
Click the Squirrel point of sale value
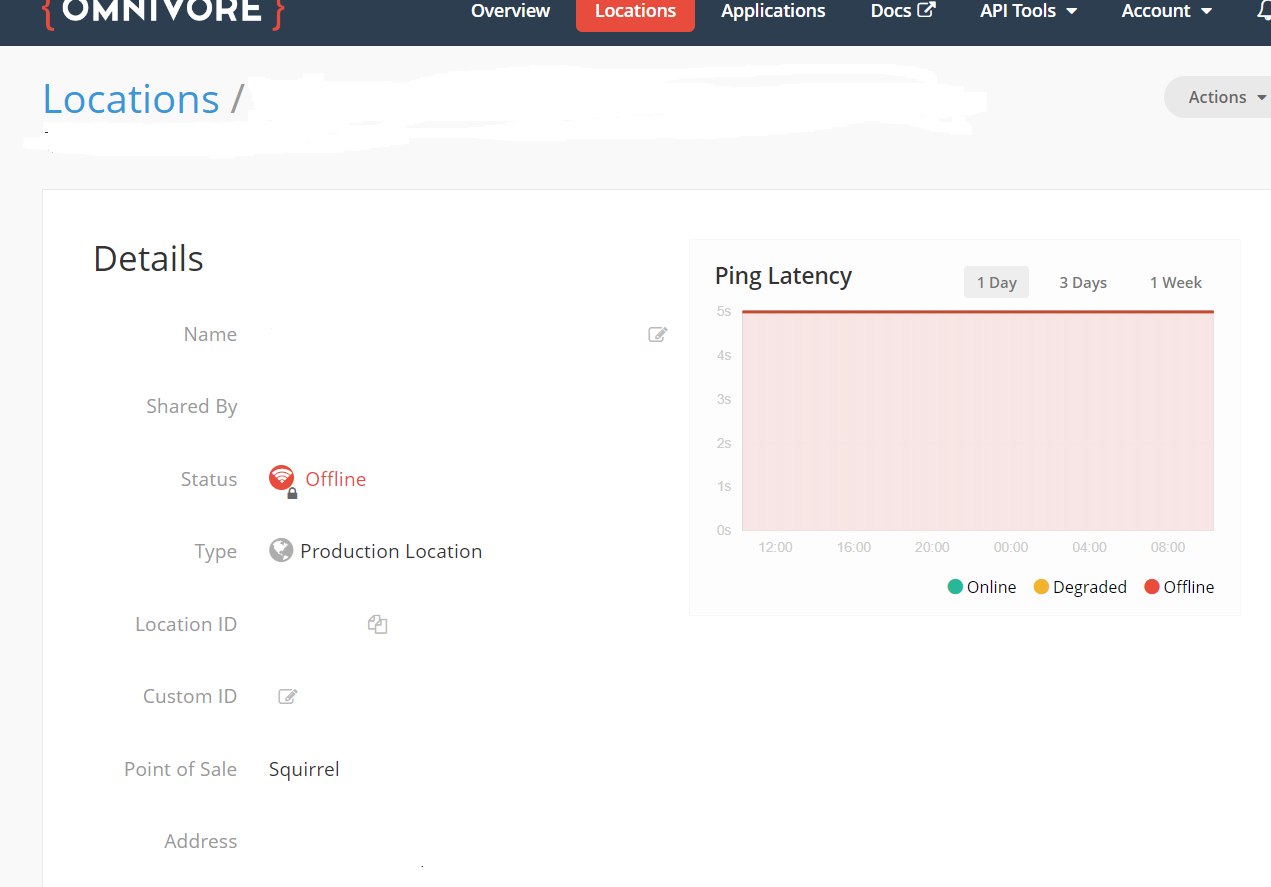304,769
